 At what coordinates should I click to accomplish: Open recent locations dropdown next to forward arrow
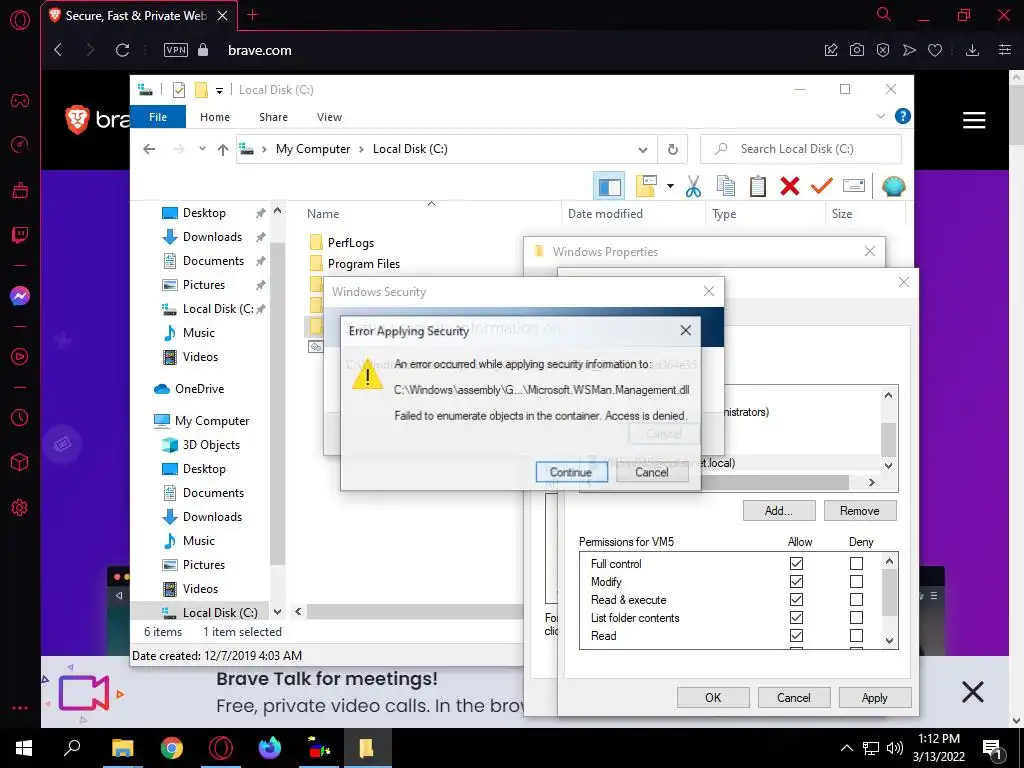coord(202,149)
